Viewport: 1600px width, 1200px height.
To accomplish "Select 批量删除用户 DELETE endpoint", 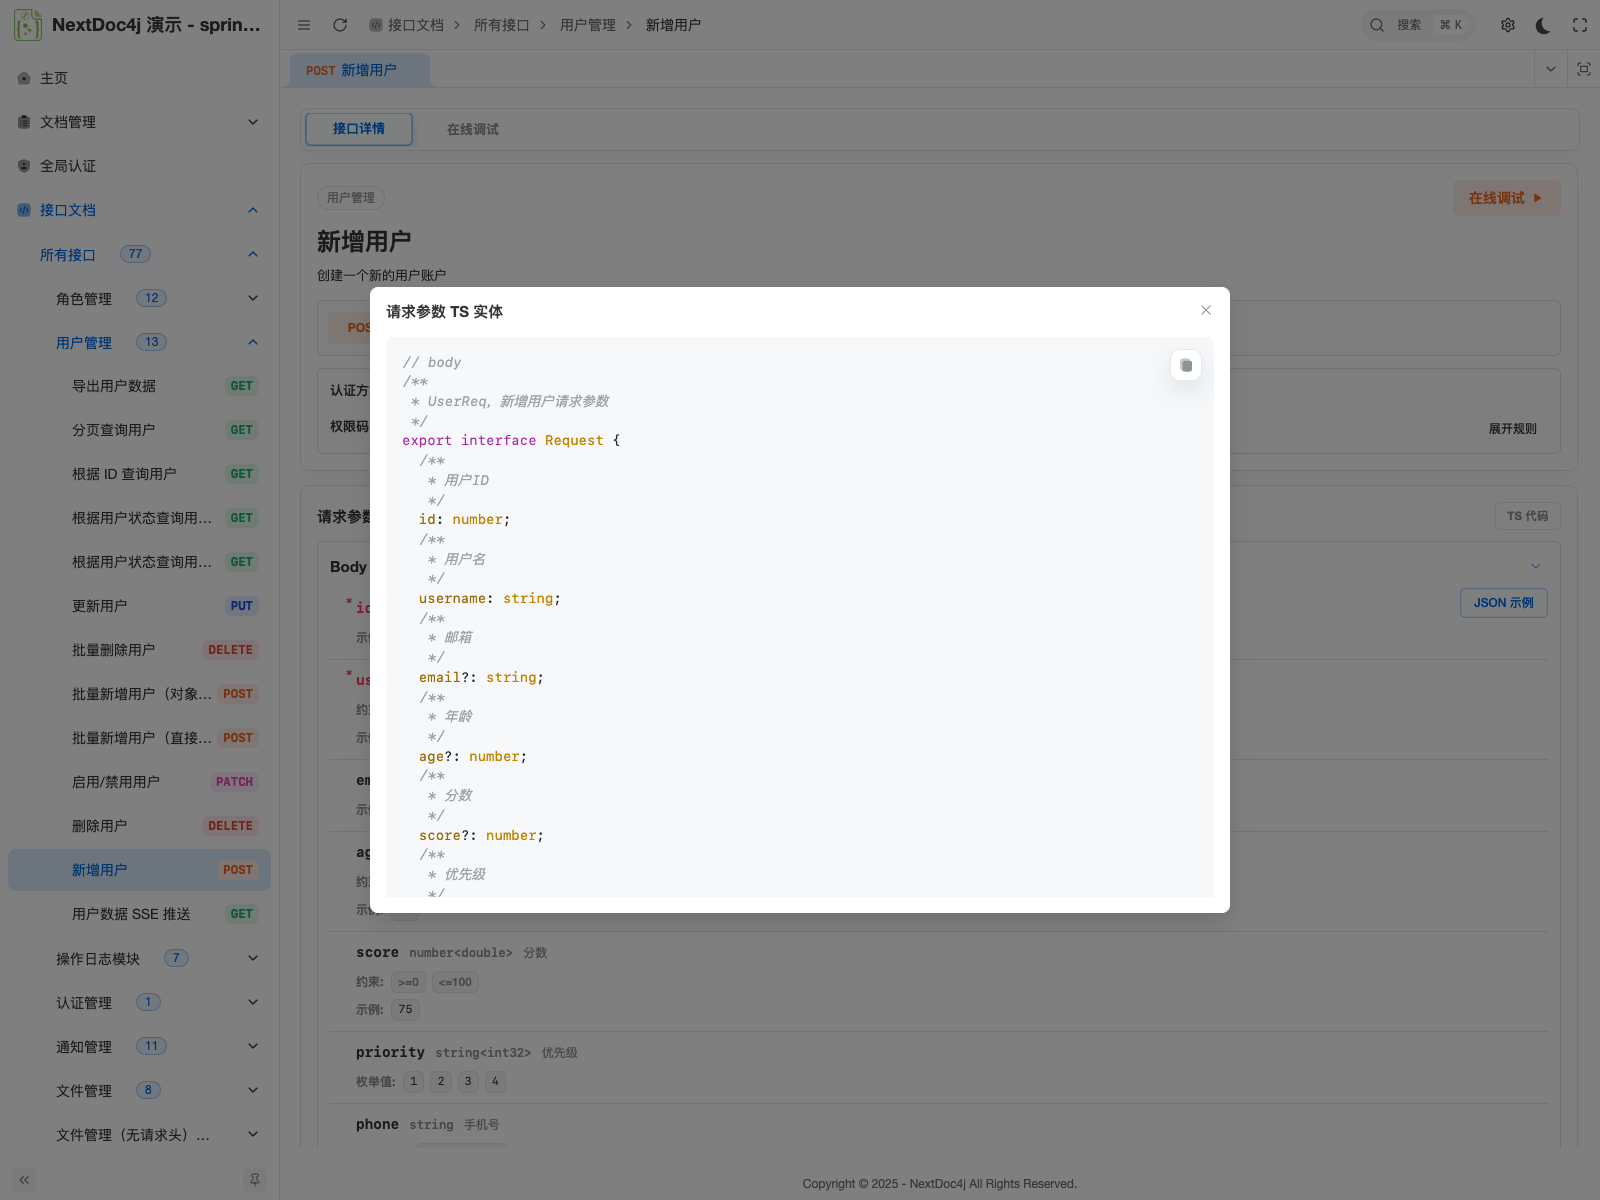I will tap(139, 650).
